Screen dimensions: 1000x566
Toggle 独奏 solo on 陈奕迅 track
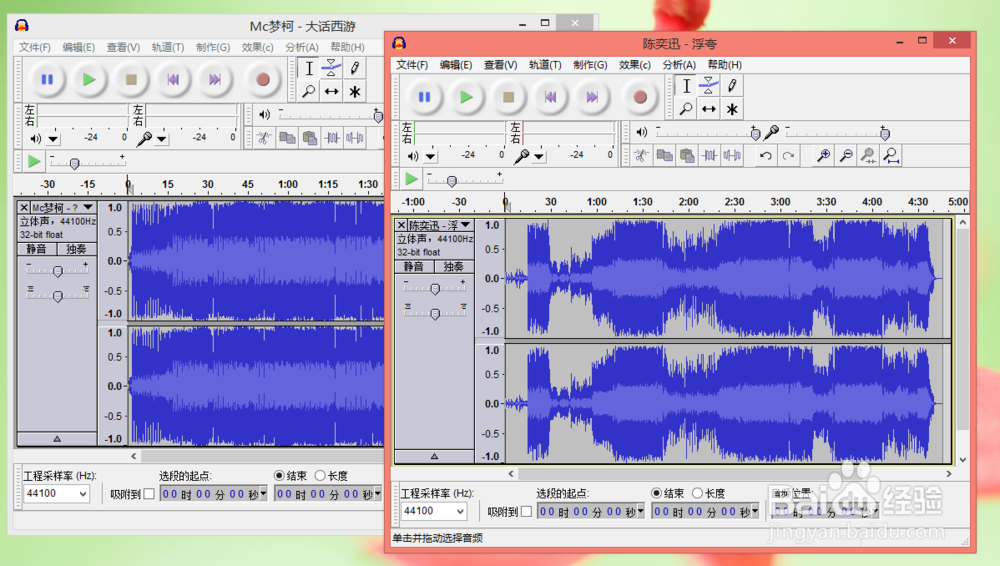[x=453, y=266]
